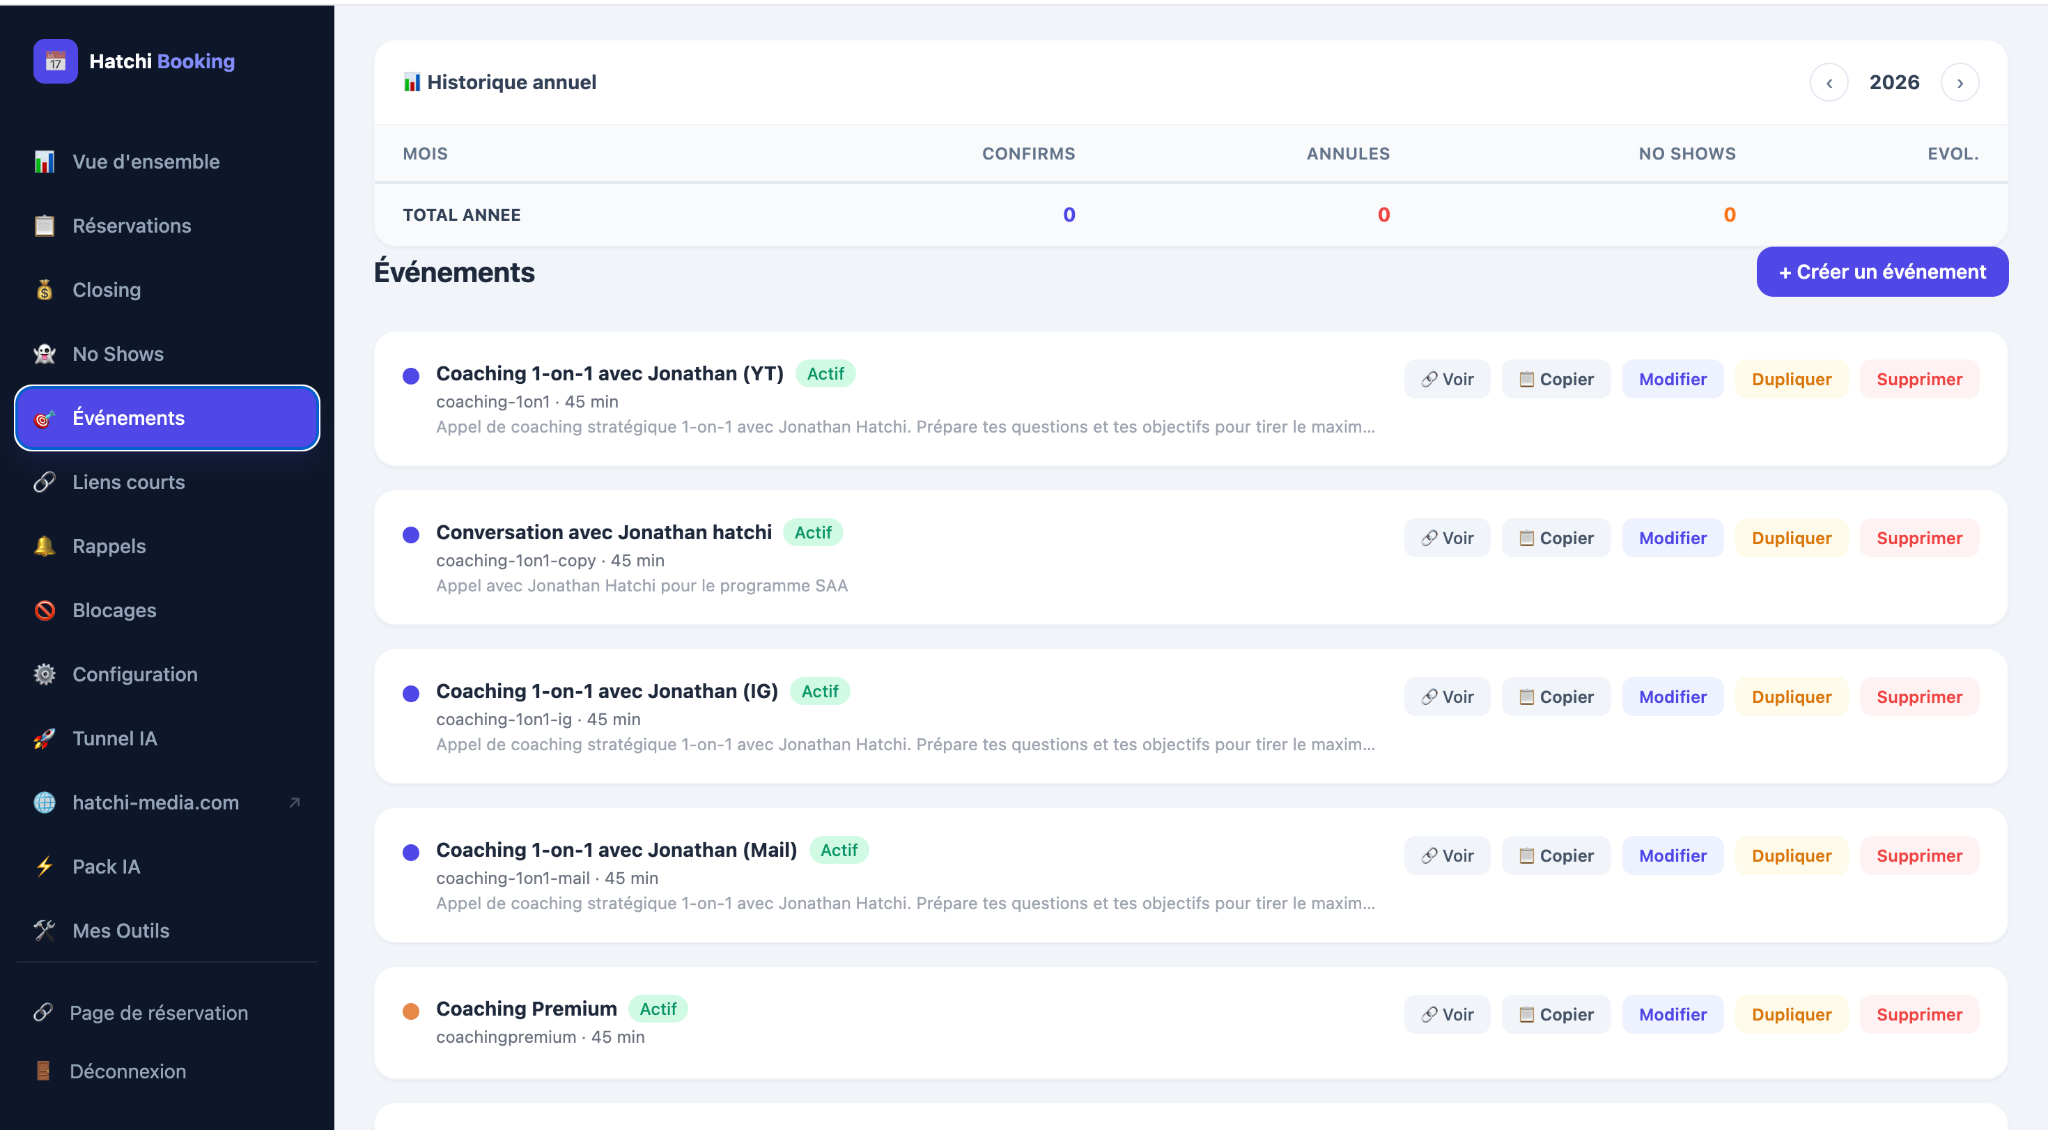Copy link of Coaching 1-on-1 (Mail) event
The image size is (2048, 1130).
1556,856
